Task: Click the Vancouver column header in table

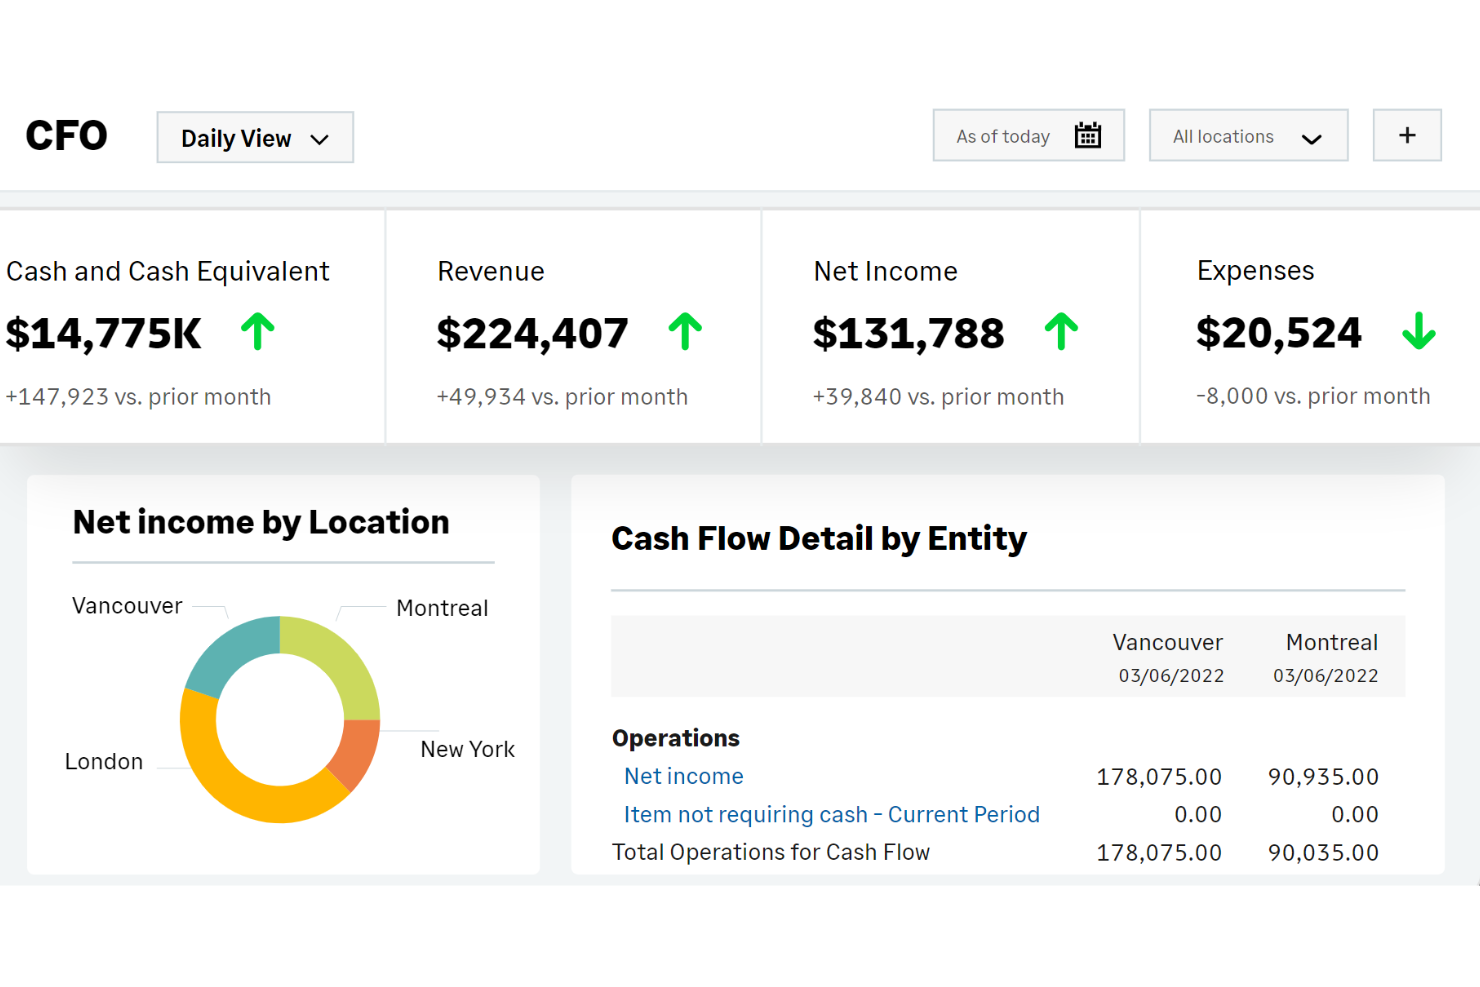Action: (x=1167, y=643)
